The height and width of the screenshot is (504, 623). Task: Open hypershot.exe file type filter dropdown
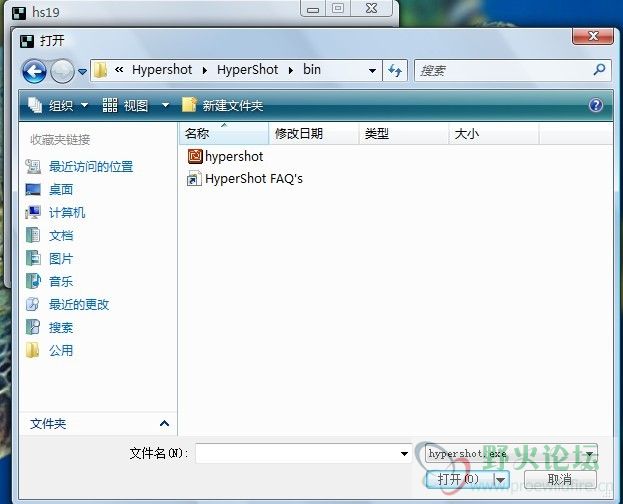tap(511, 454)
